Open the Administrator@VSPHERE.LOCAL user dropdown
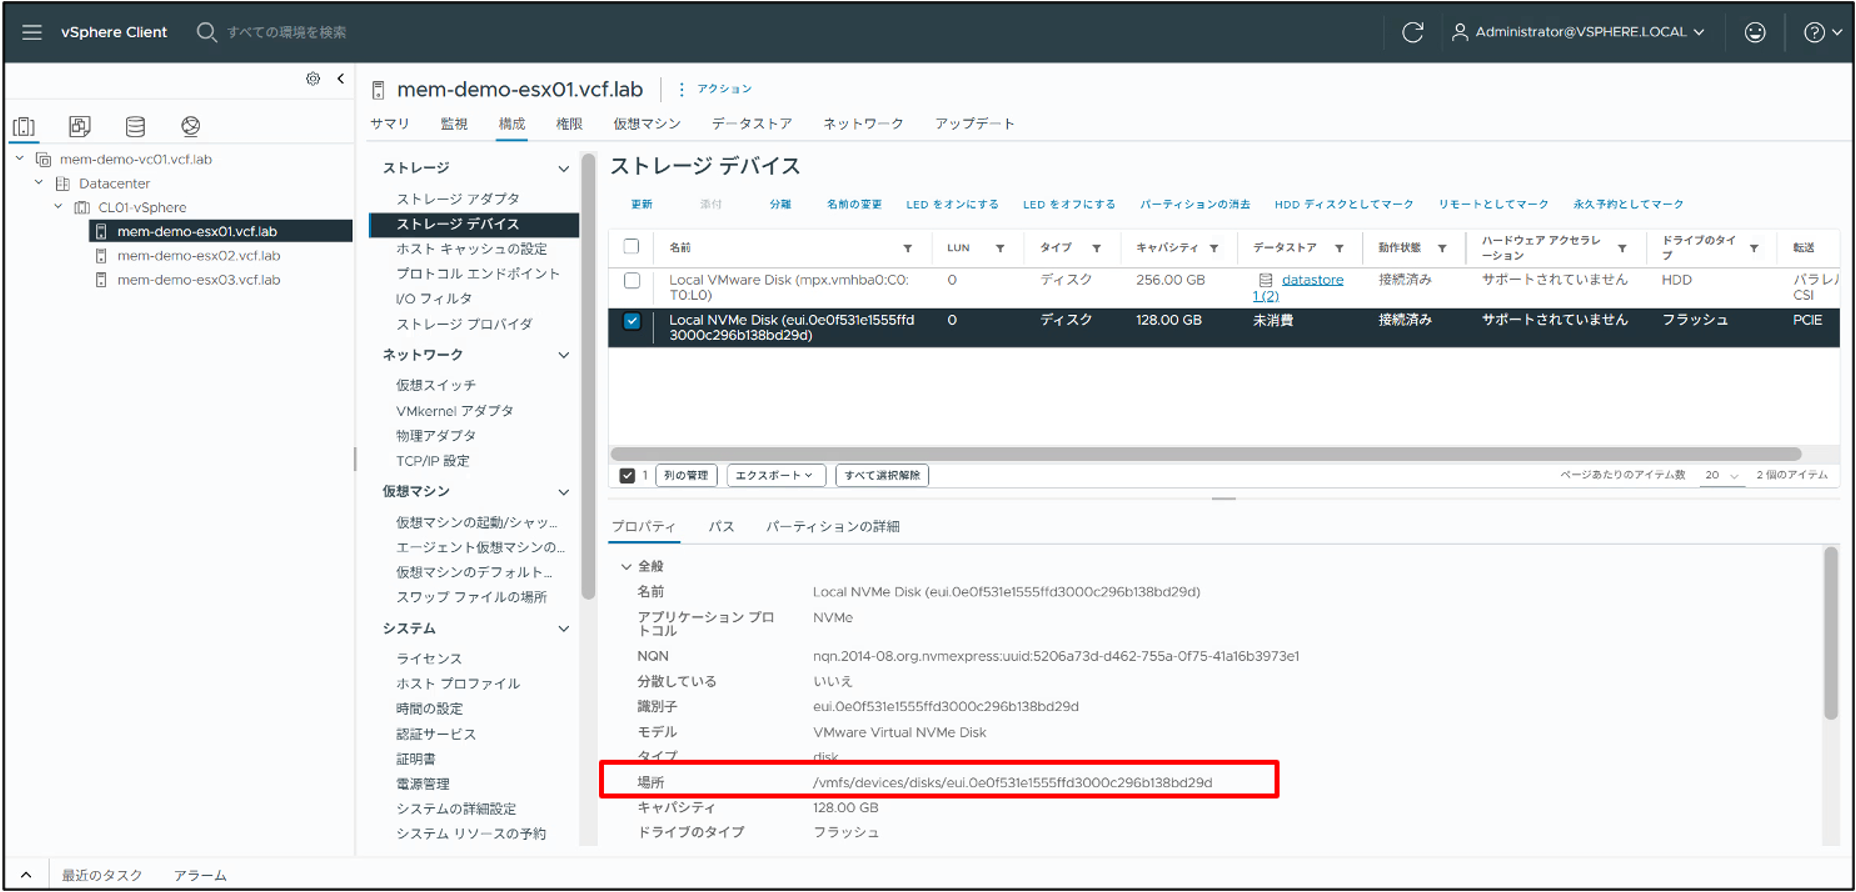This screenshot has width=1856, height=892. [1578, 32]
